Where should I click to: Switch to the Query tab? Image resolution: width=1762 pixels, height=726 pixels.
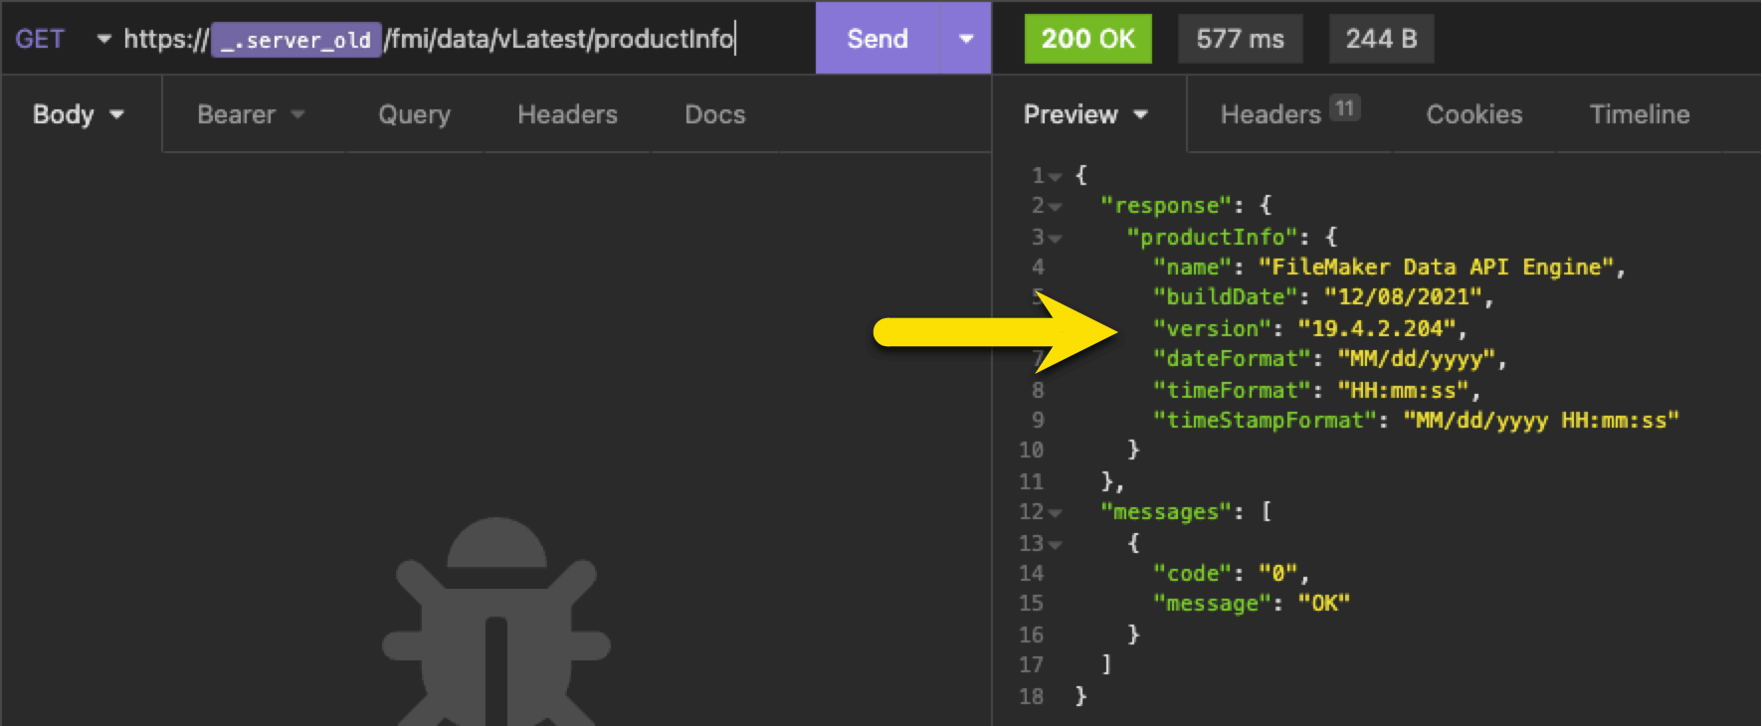pyautogui.click(x=414, y=114)
